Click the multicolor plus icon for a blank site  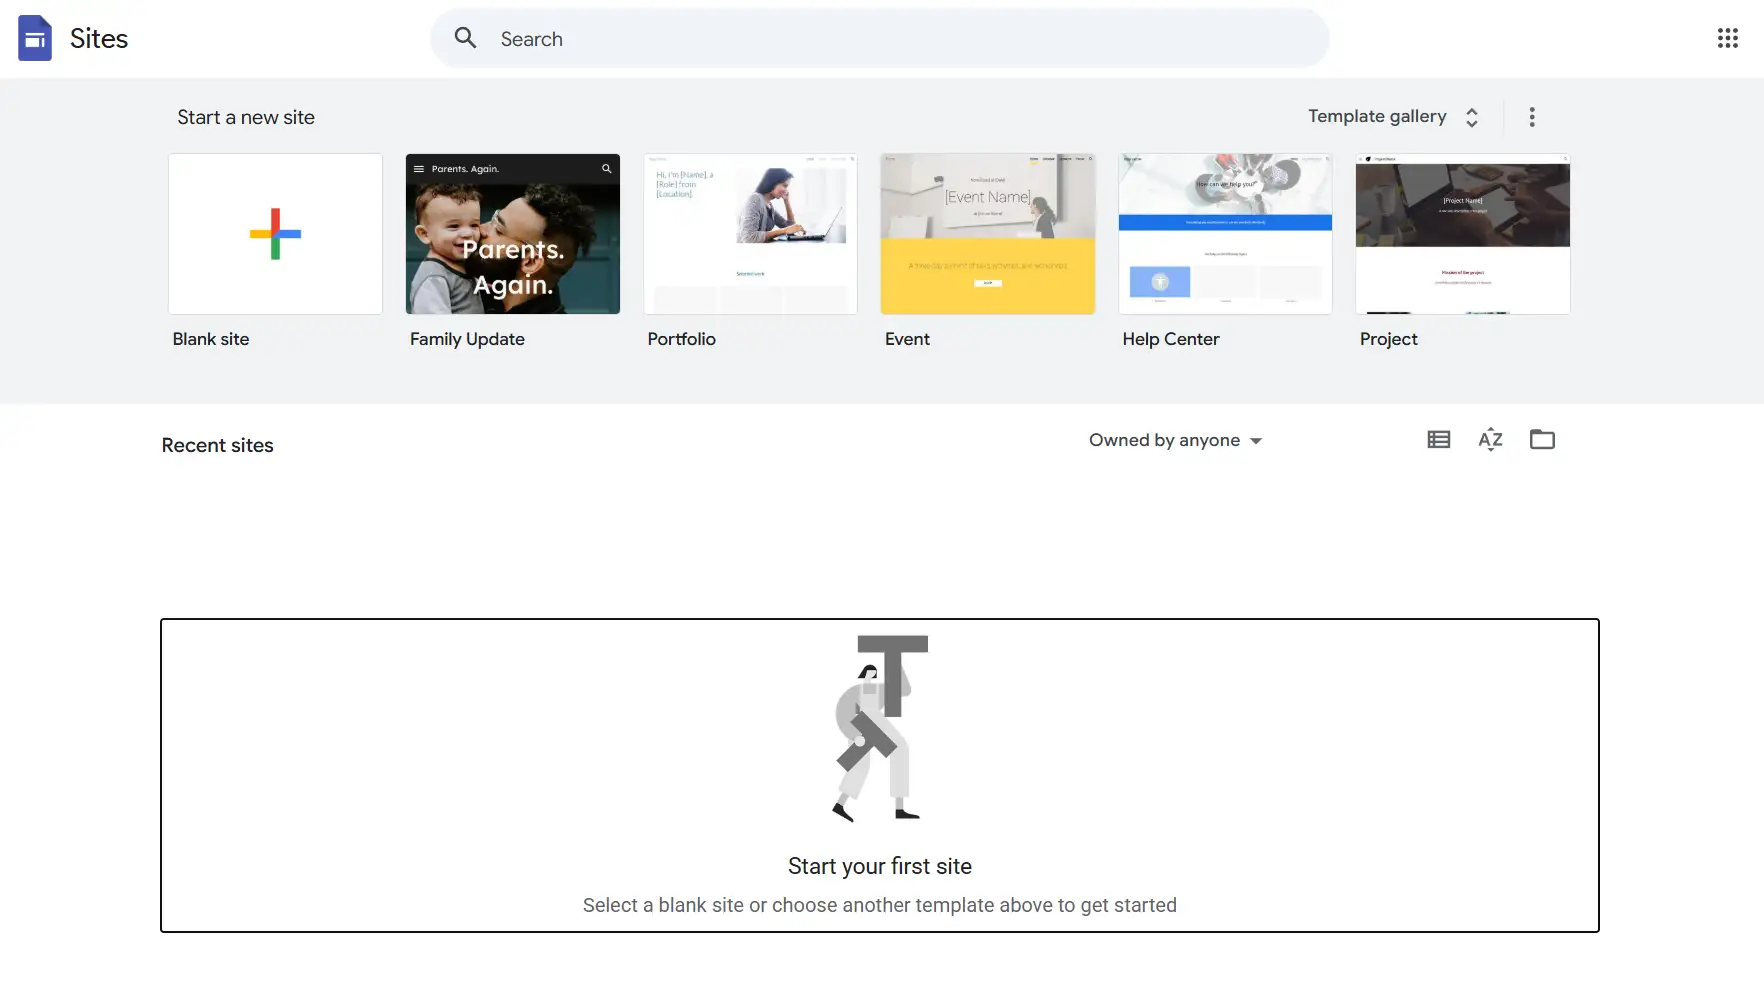[x=275, y=234]
